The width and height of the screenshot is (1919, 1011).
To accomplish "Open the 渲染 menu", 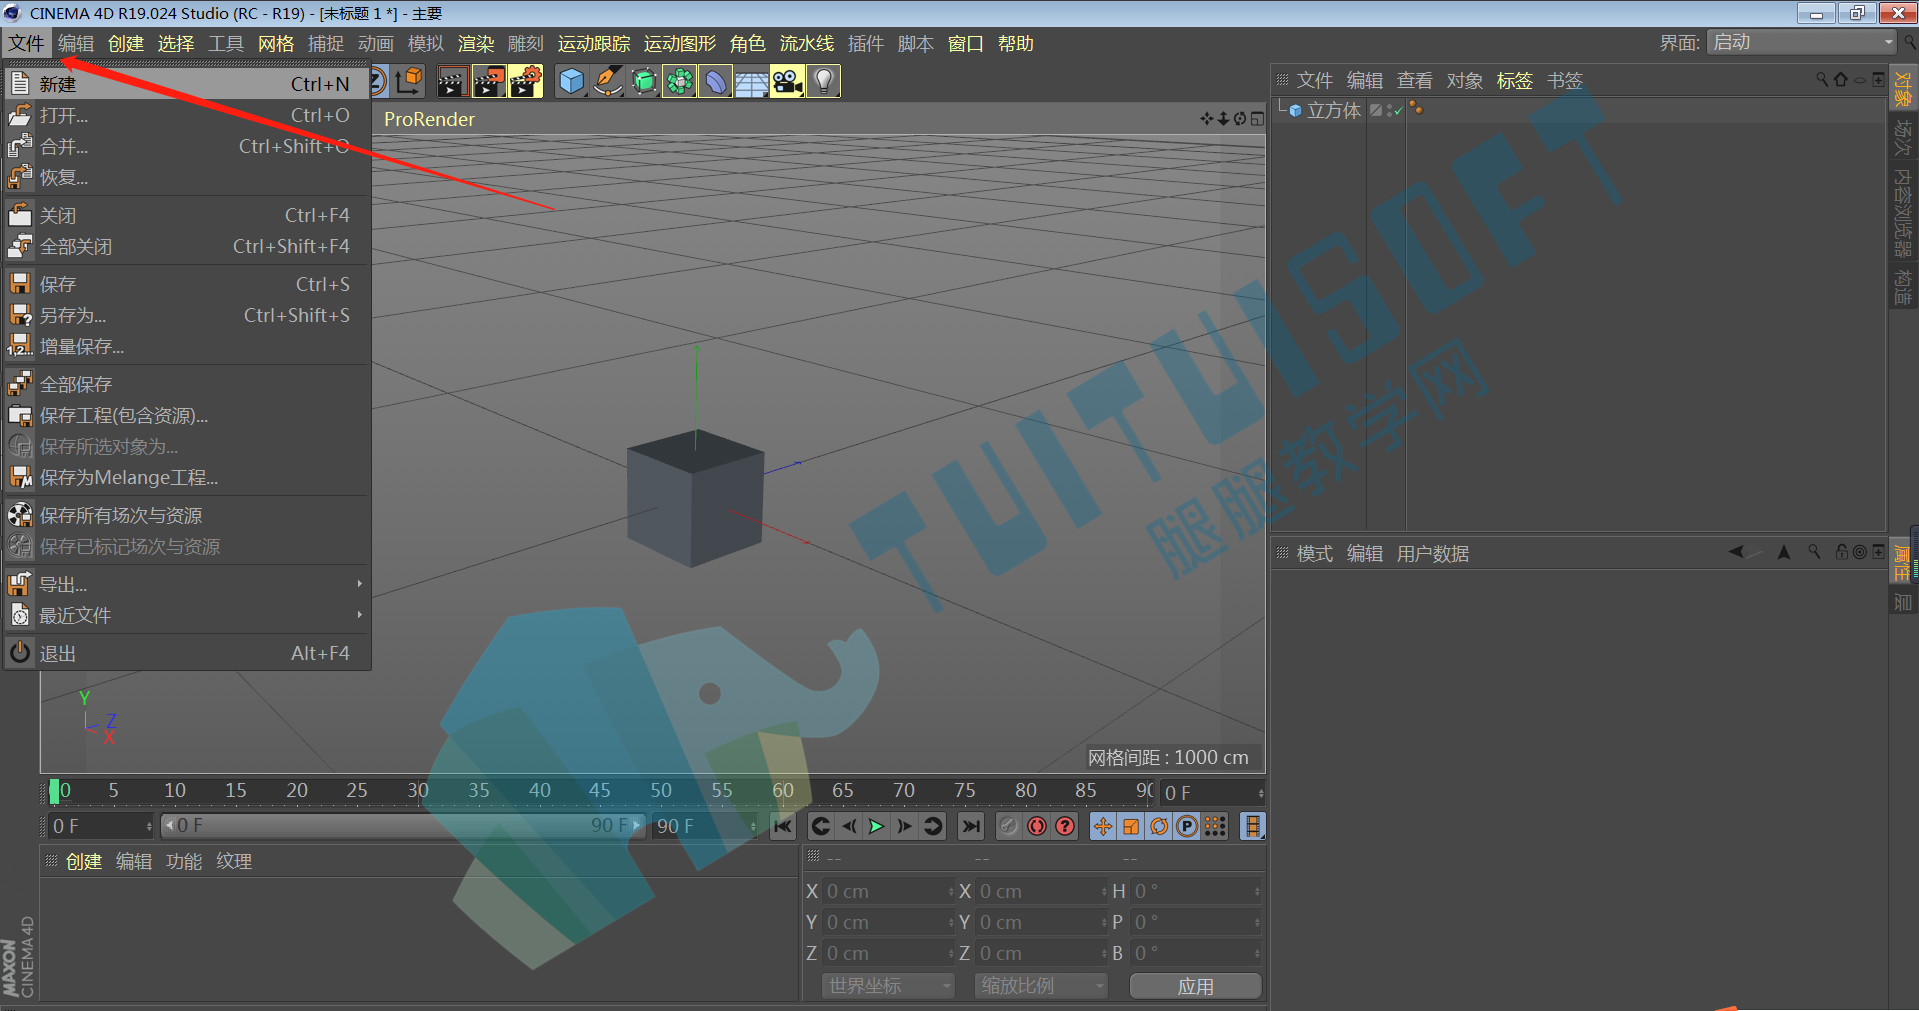I will [476, 43].
